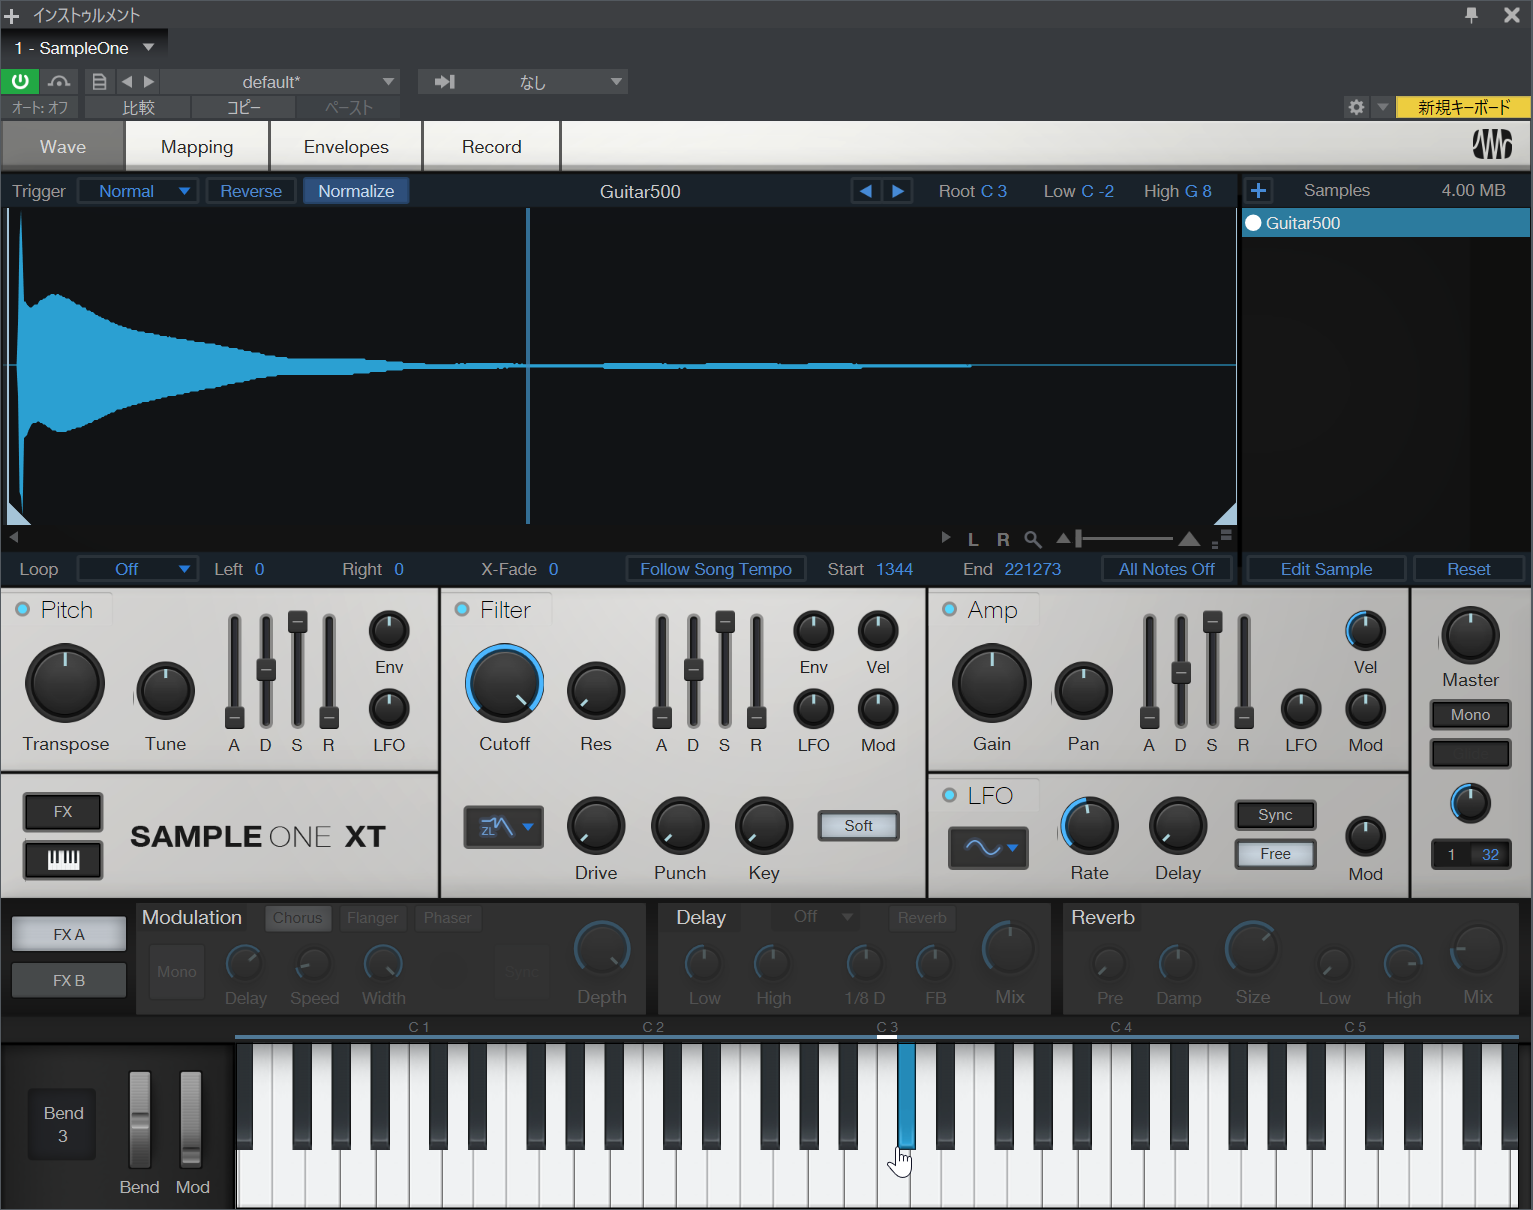1533x1210 pixels.
Task: Open the dropdown arrow beside the gear
Action: point(1382,107)
